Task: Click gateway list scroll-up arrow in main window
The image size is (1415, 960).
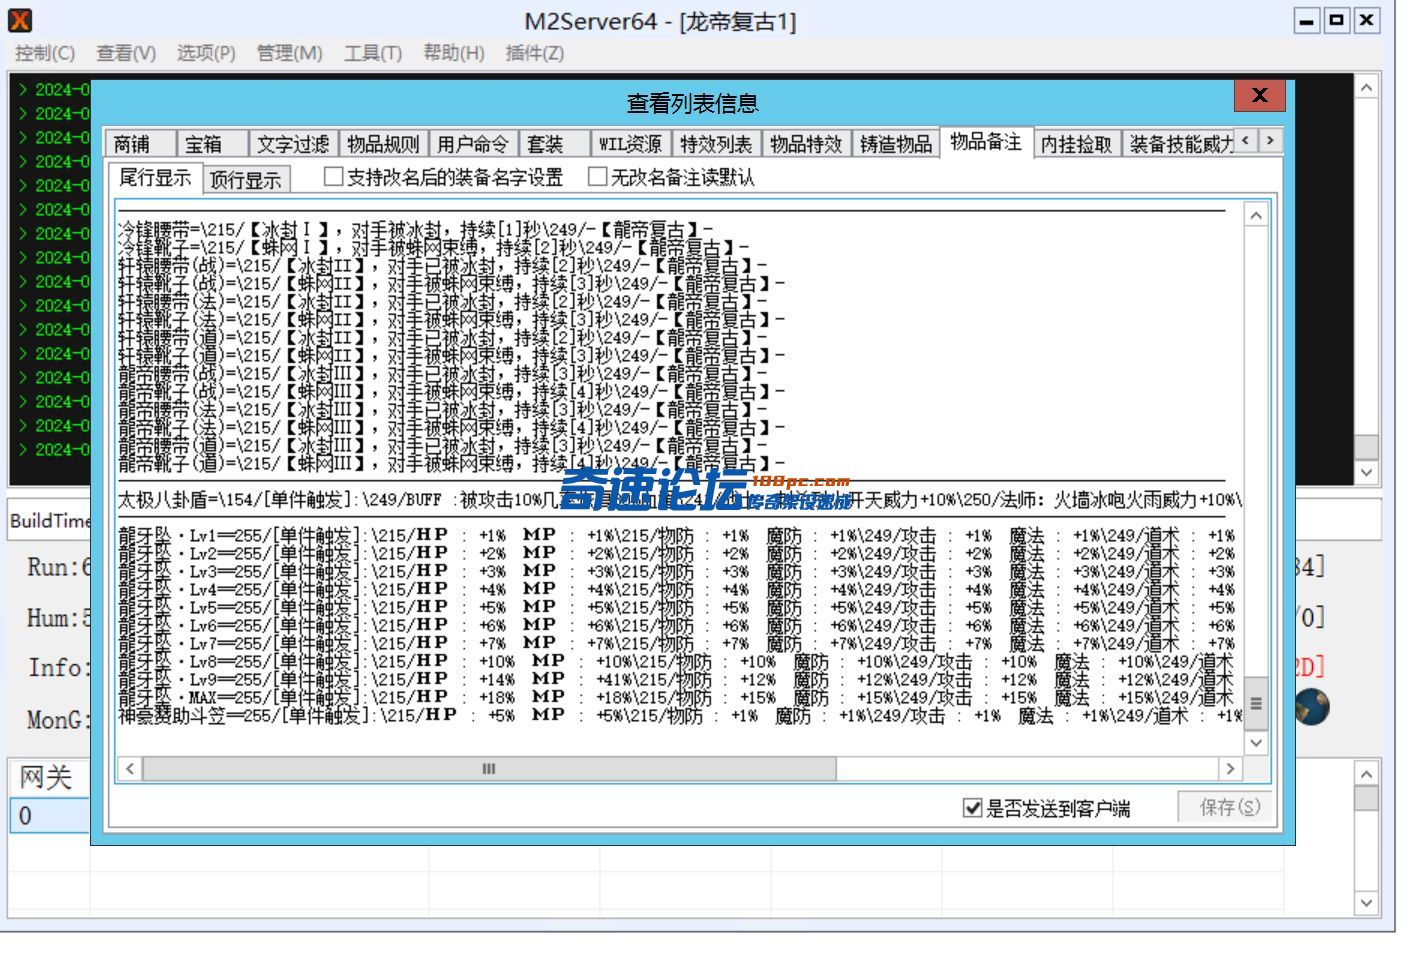Action: click(x=1366, y=773)
